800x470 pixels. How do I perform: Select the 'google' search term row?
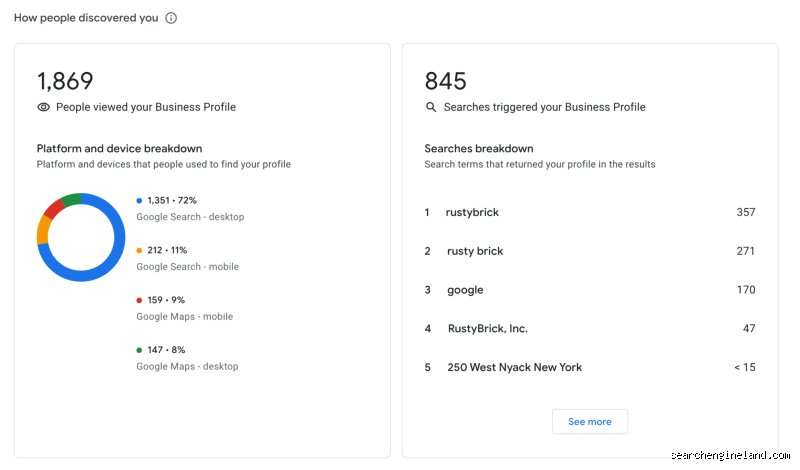pos(590,290)
